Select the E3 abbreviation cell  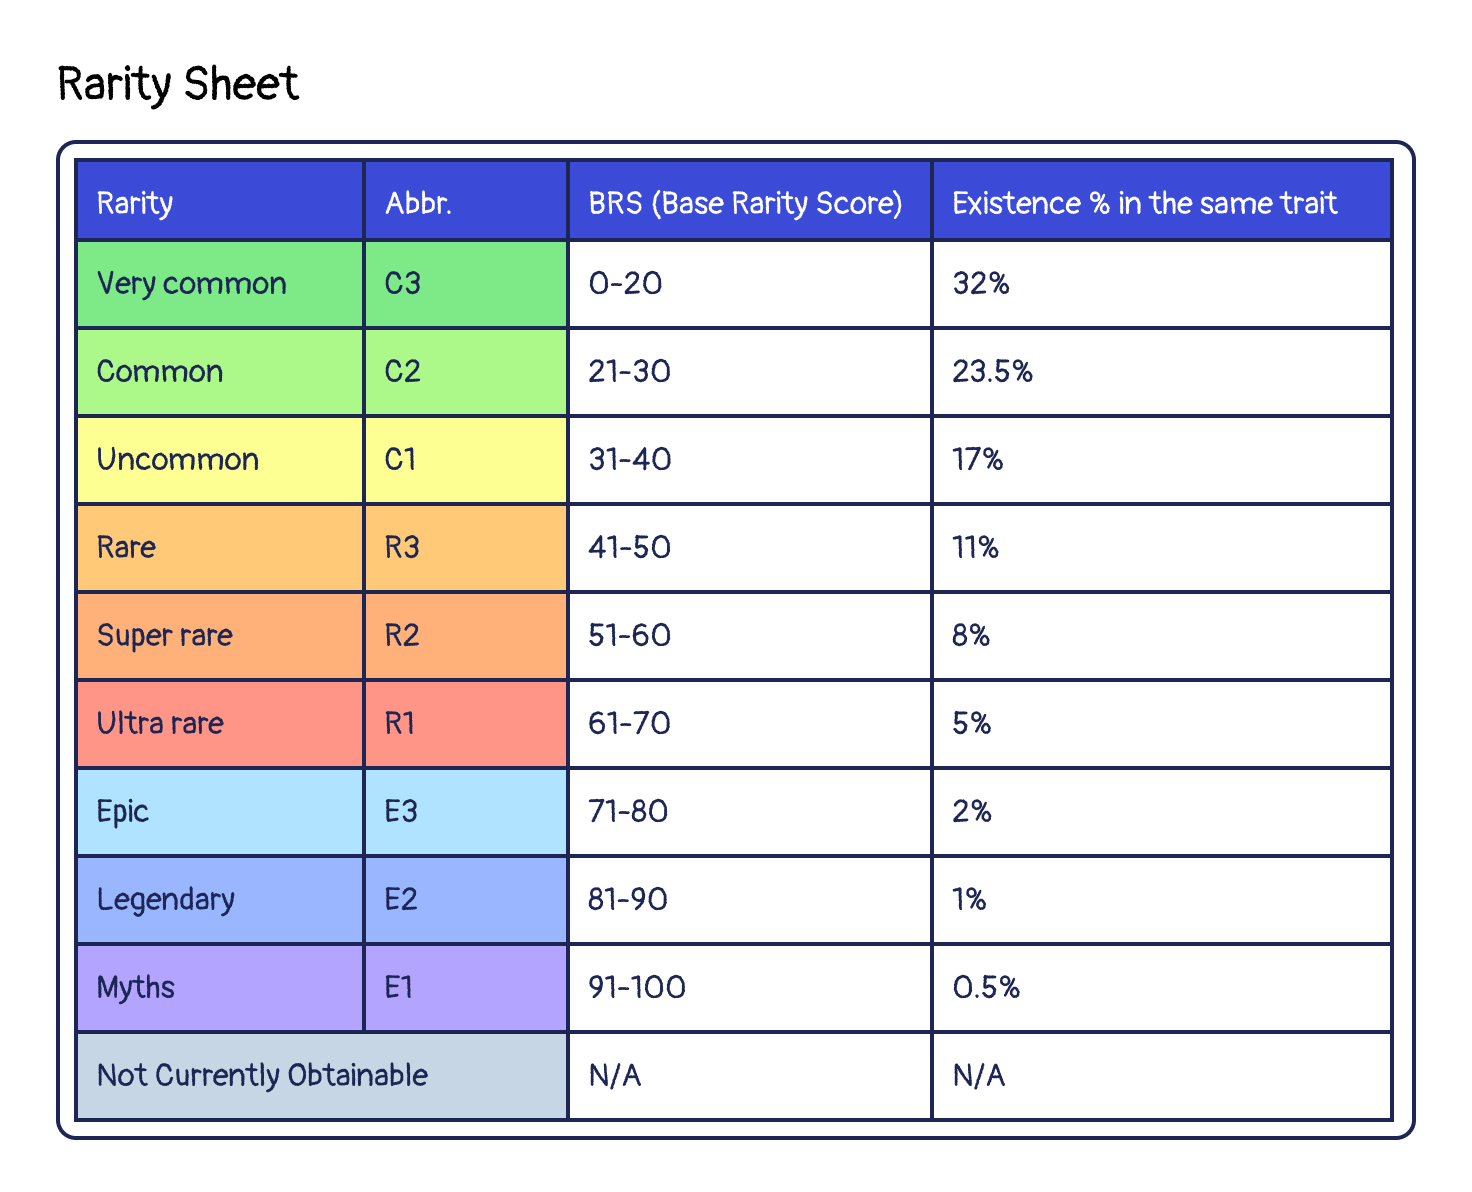(466, 812)
